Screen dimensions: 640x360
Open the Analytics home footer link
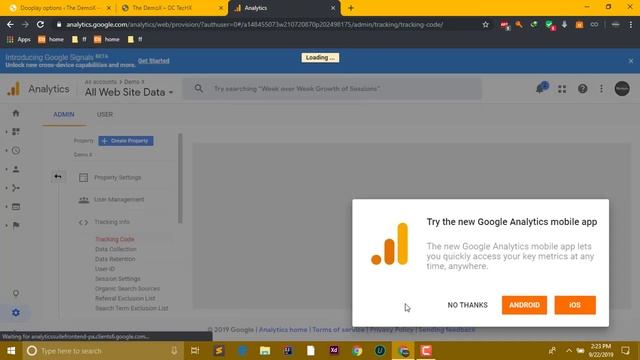[x=283, y=329]
